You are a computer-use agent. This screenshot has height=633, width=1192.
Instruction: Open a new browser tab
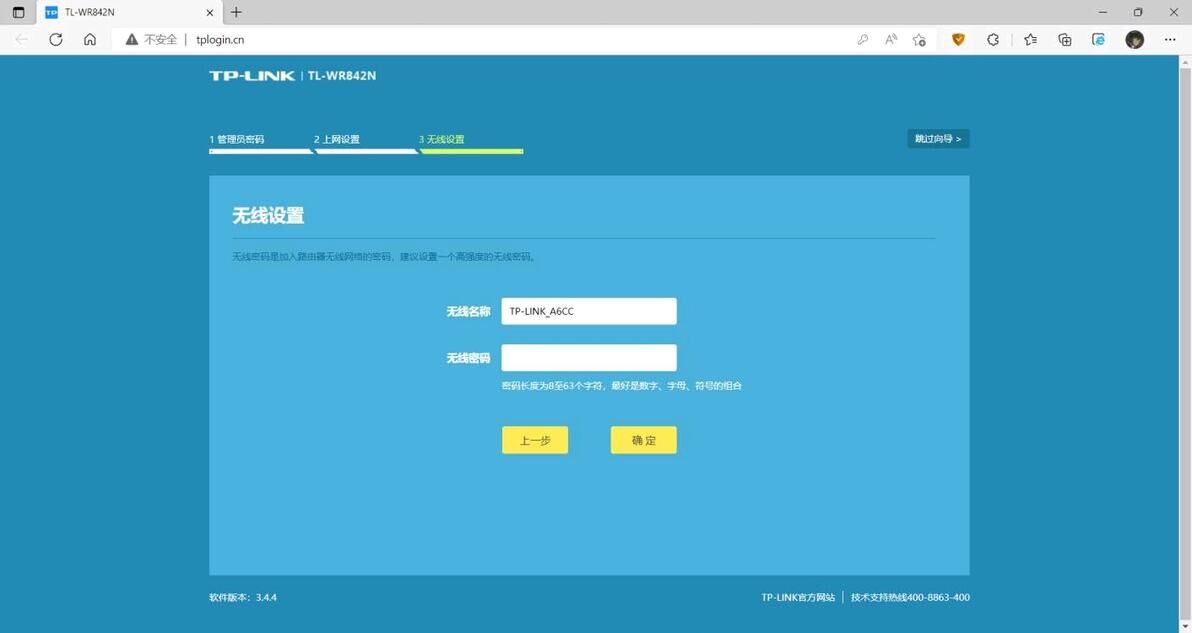click(x=236, y=12)
